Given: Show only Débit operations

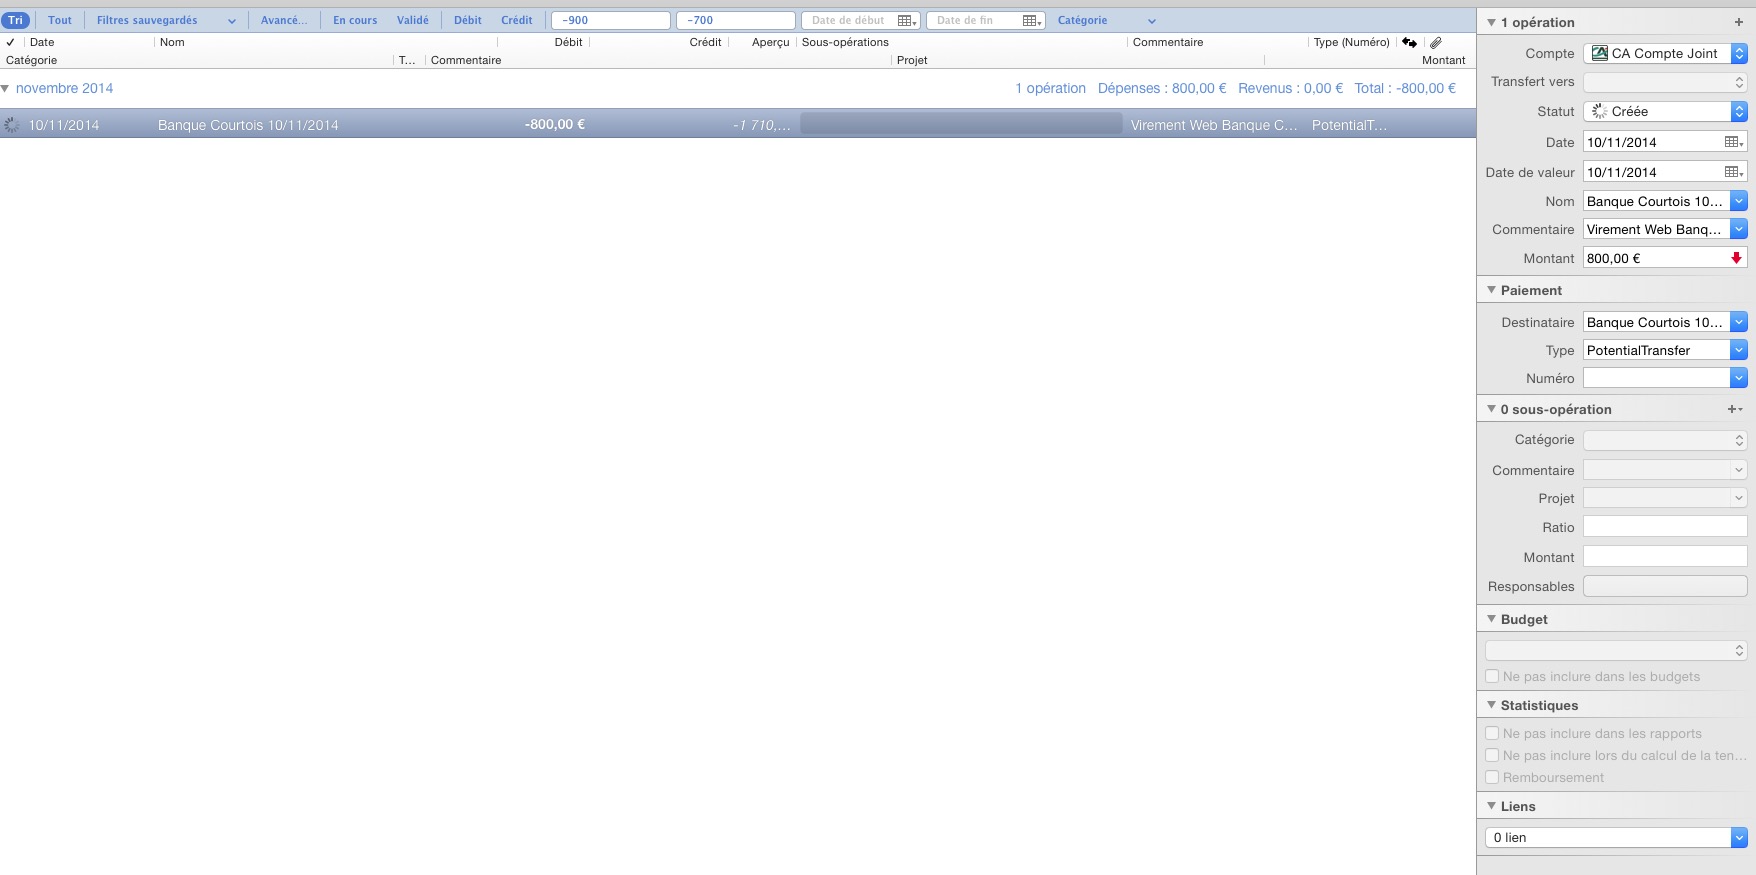Looking at the screenshot, I should [467, 20].
